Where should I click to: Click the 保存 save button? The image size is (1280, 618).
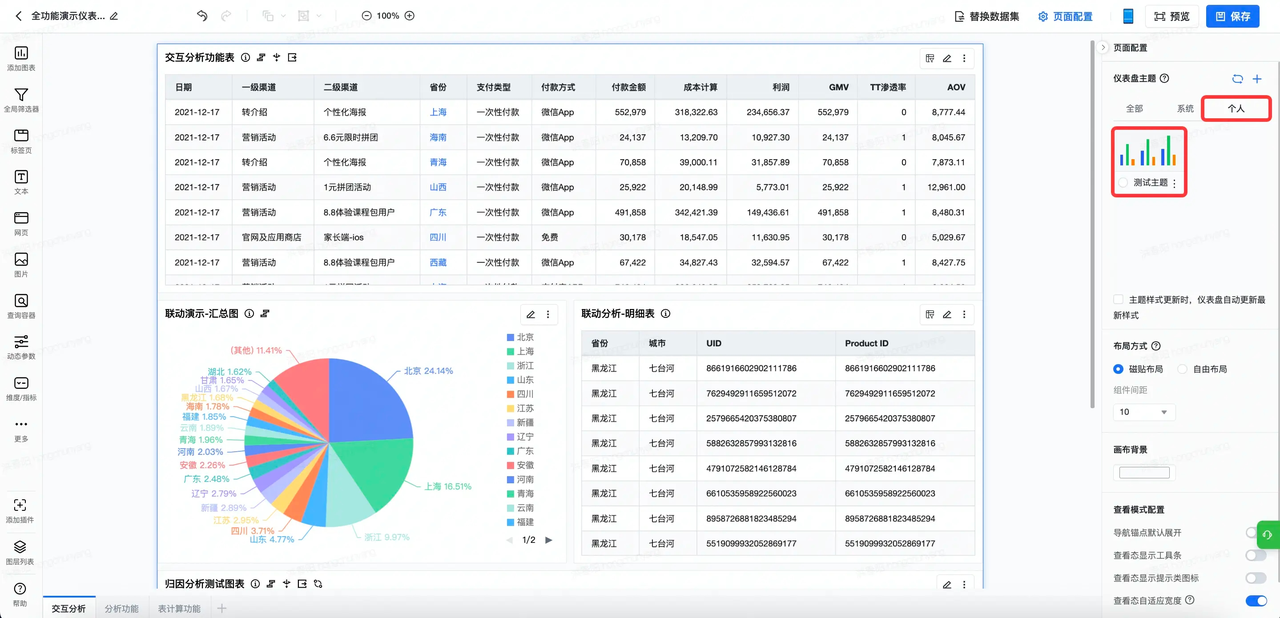click(x=1232, y=16)
